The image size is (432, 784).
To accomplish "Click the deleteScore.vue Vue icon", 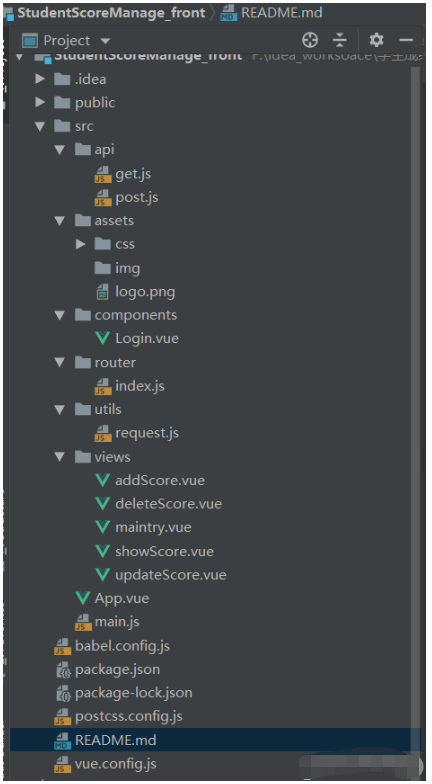I will pyautogui.click(x=102, y=504).
